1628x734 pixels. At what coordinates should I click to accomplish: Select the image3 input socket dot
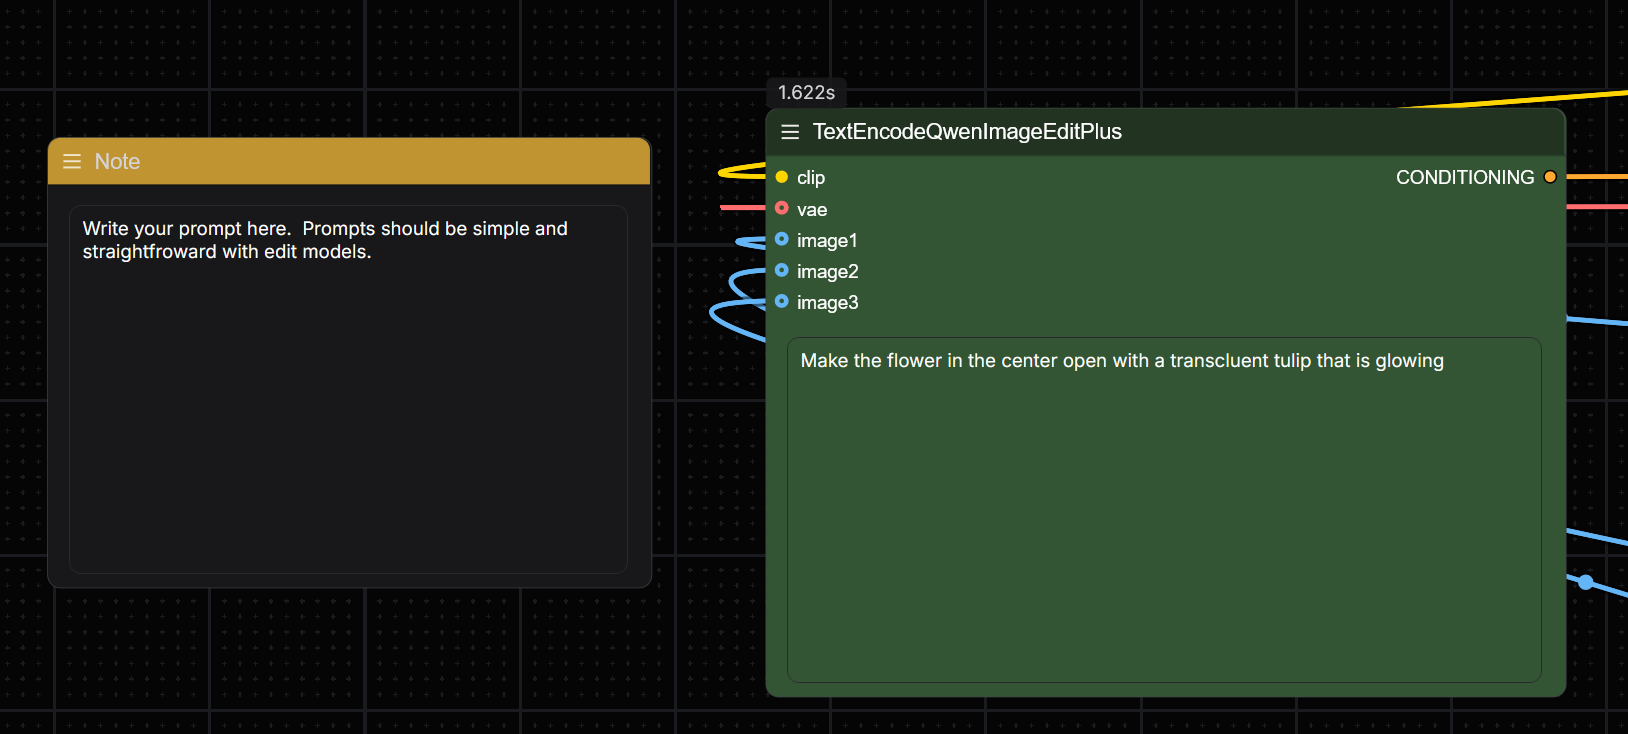[x=782, y=302]
